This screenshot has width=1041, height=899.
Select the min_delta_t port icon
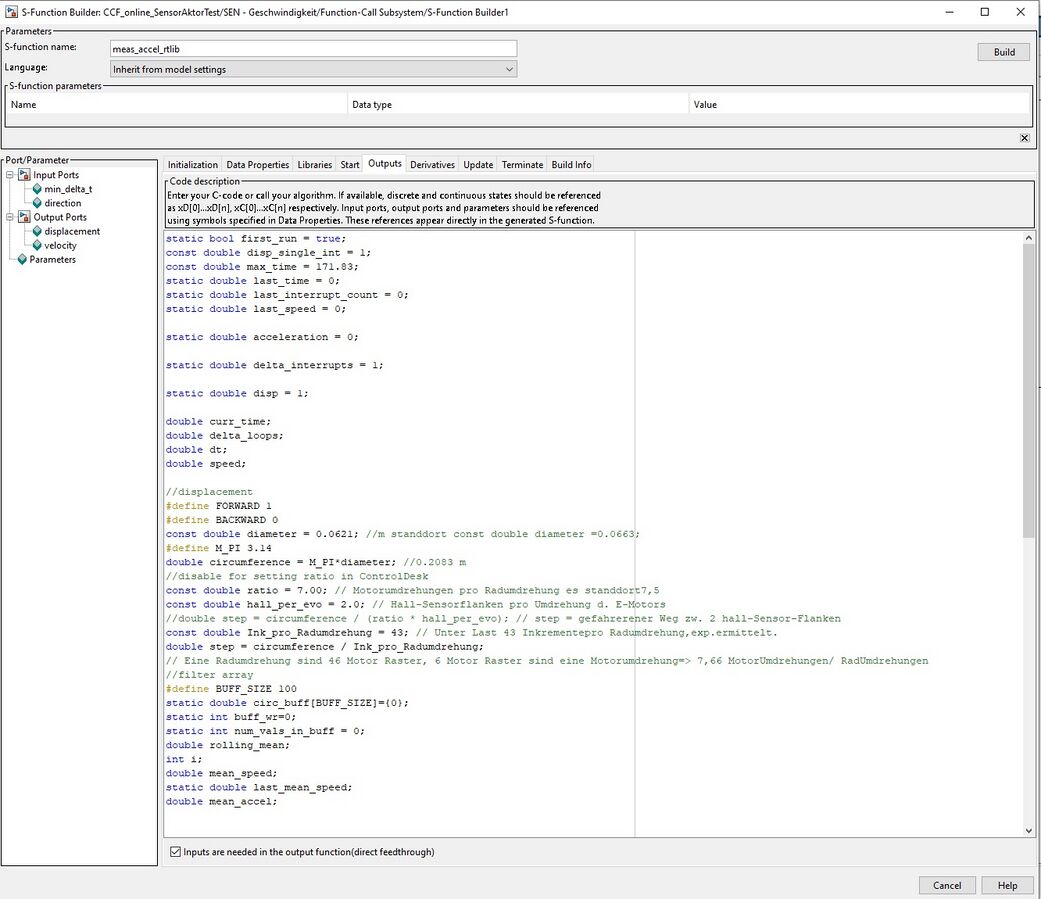point(37,189)
